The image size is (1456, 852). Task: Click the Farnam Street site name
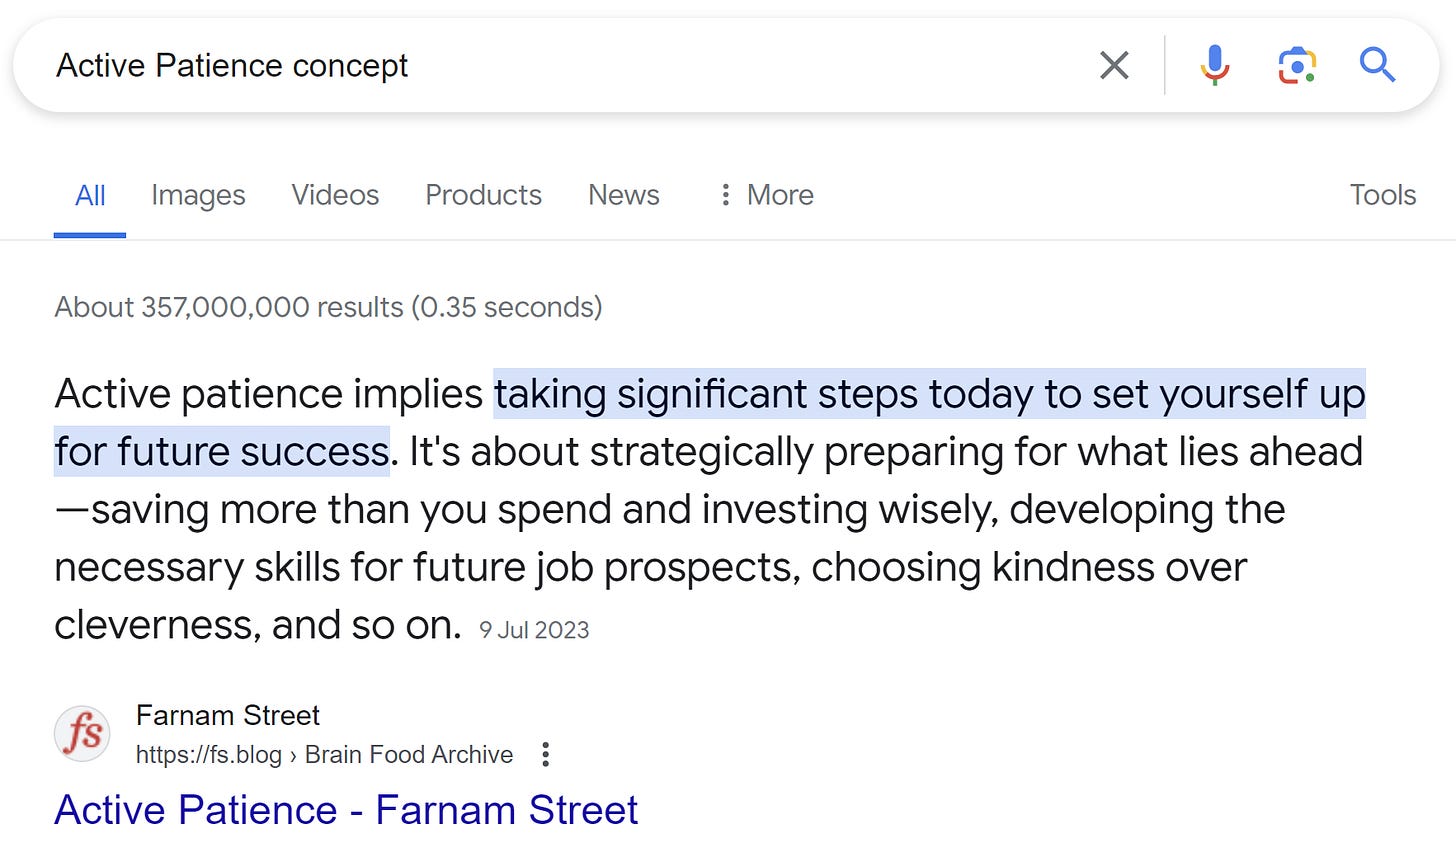click(x=228, y=715)
